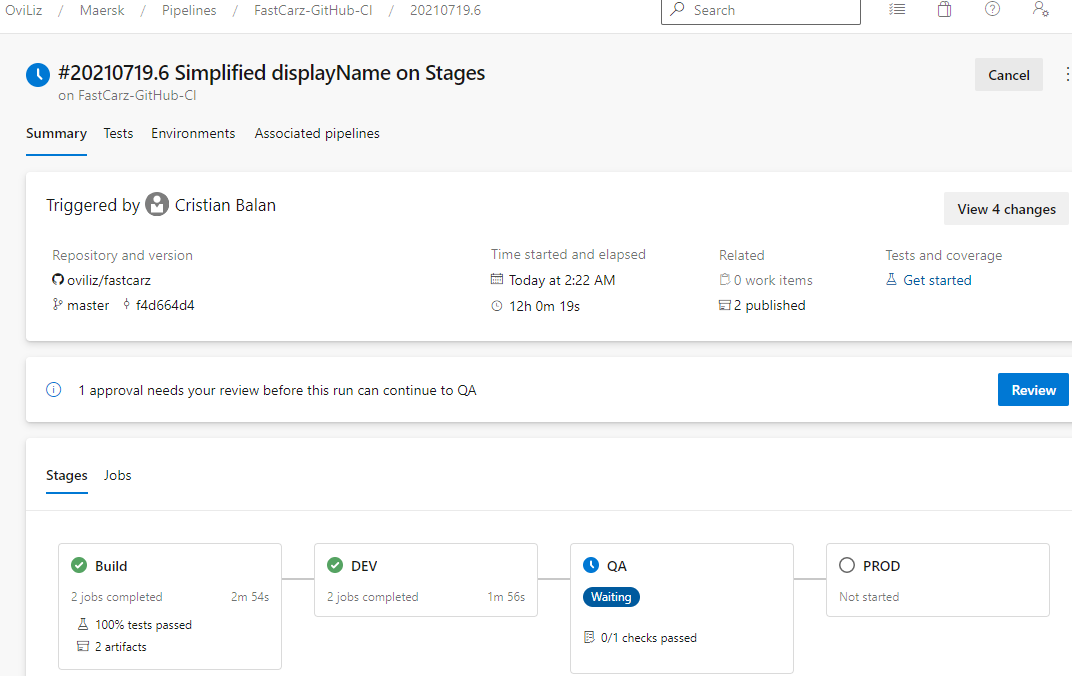Viewport: 1072px width, 676px height.
Task: Open the help question mark icon
Action: [x=992, y=9]
